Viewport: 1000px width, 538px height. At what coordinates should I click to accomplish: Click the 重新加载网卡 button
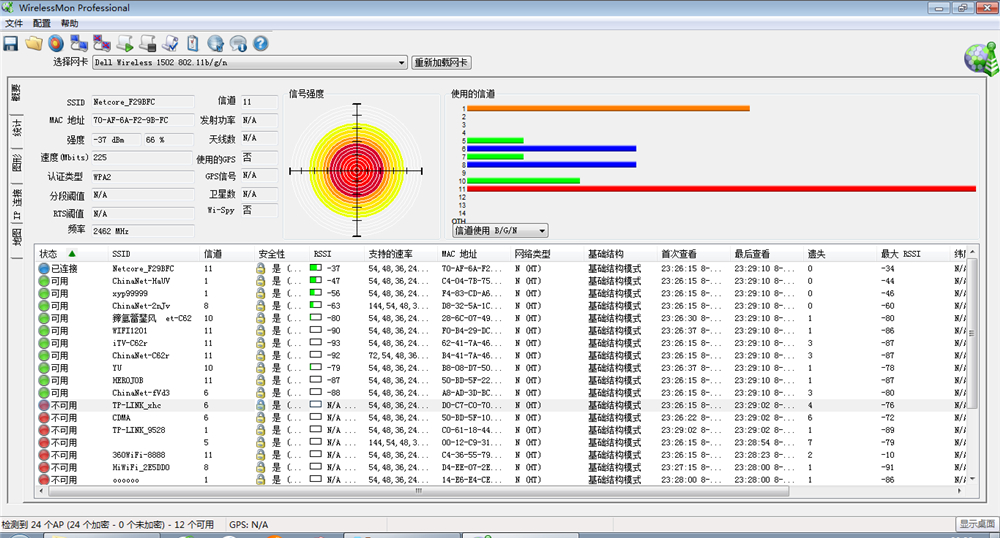[x=440, y=62]
